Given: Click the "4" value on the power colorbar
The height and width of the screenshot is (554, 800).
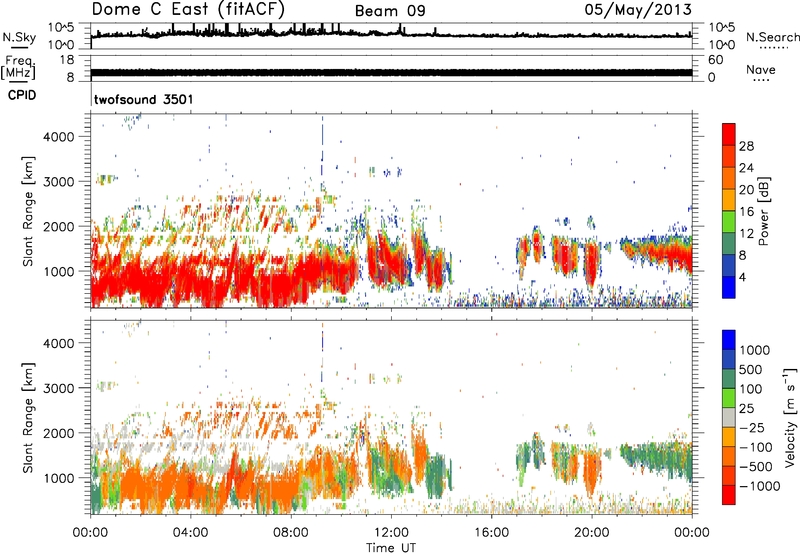Looking at the screenshot, I should point(743,277).
